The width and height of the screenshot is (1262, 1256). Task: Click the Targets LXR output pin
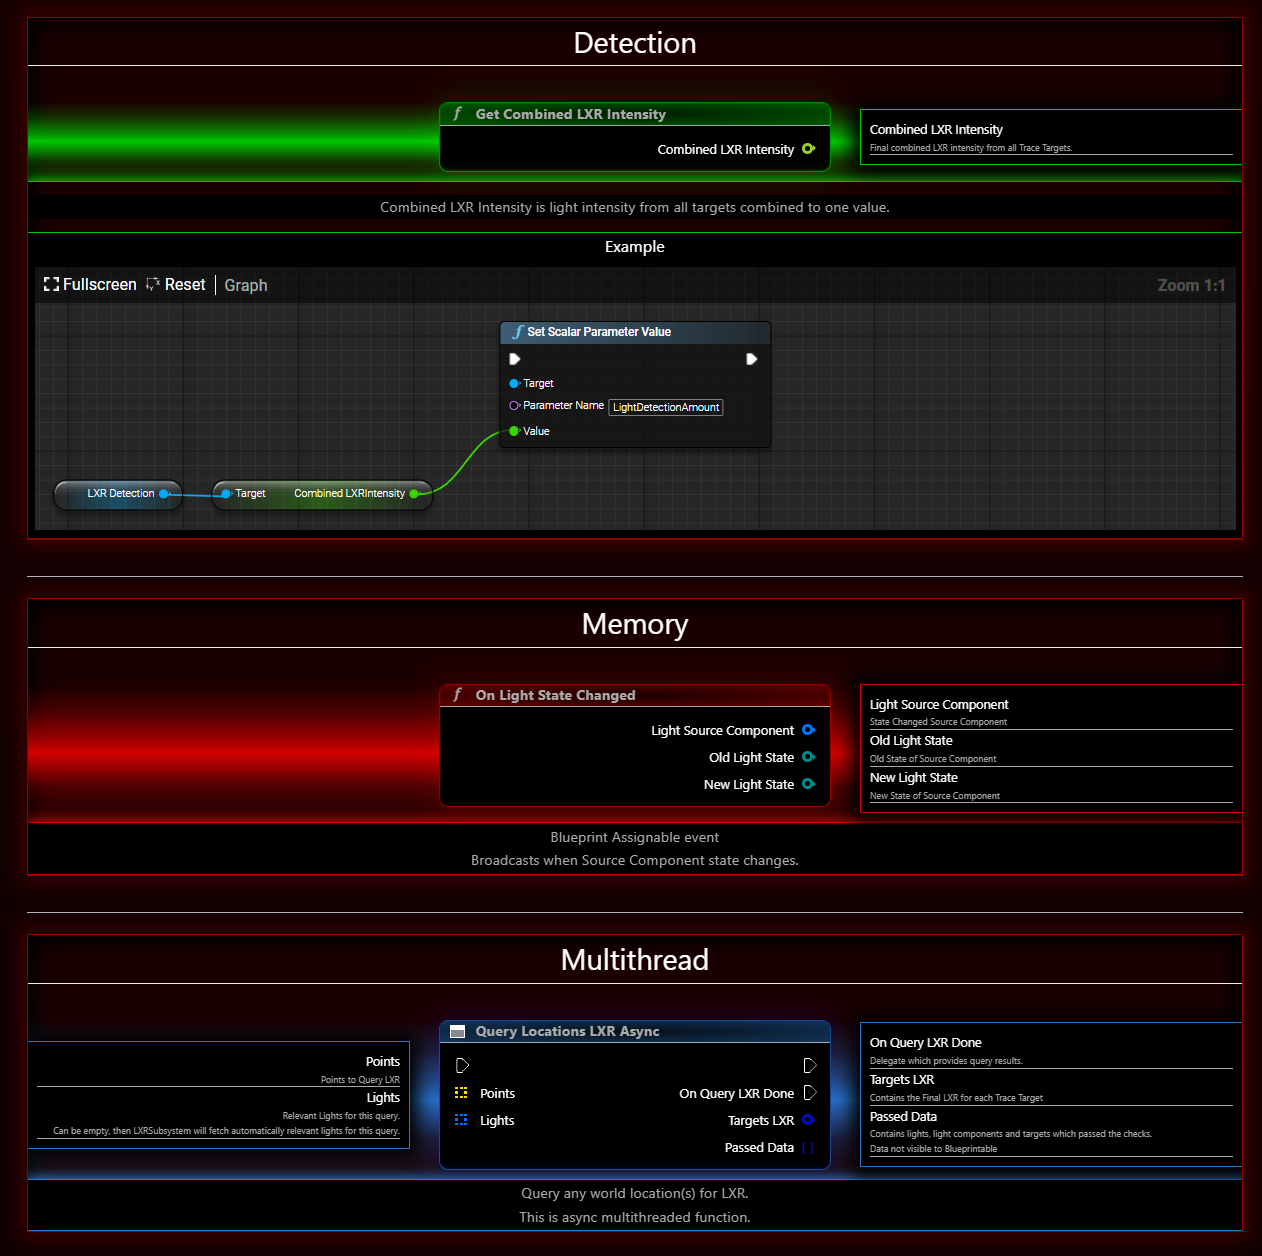point(808,1120)
